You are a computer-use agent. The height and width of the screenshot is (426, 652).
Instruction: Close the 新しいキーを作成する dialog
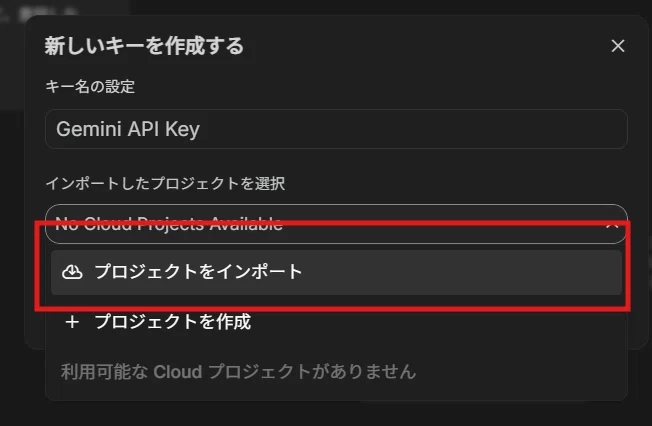click(x=618, y=46)
